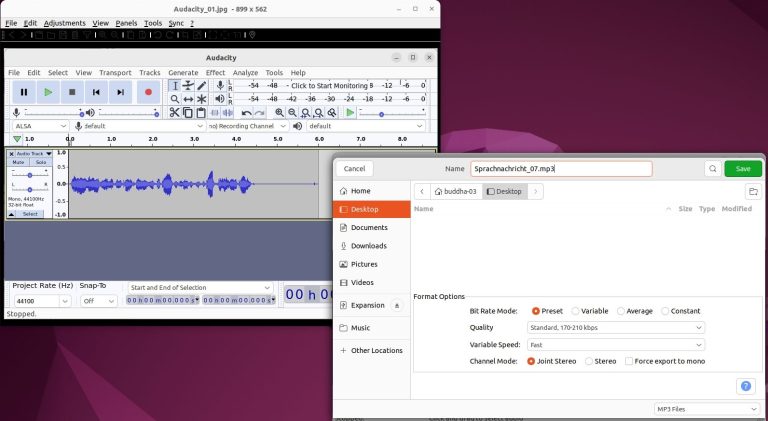Screen dimensions: 768x421
Task: Skip to start of the track
Action: click(x=96, y=92)
